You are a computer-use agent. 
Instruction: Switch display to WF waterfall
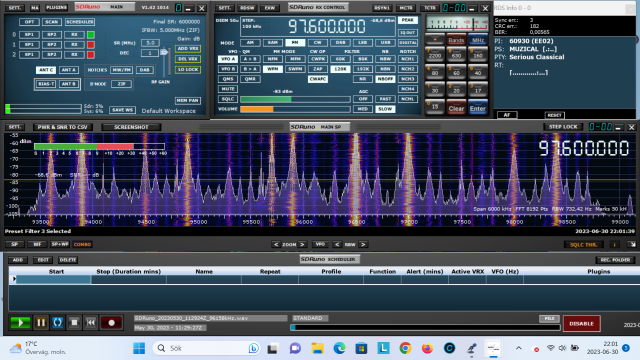[37, 244]
